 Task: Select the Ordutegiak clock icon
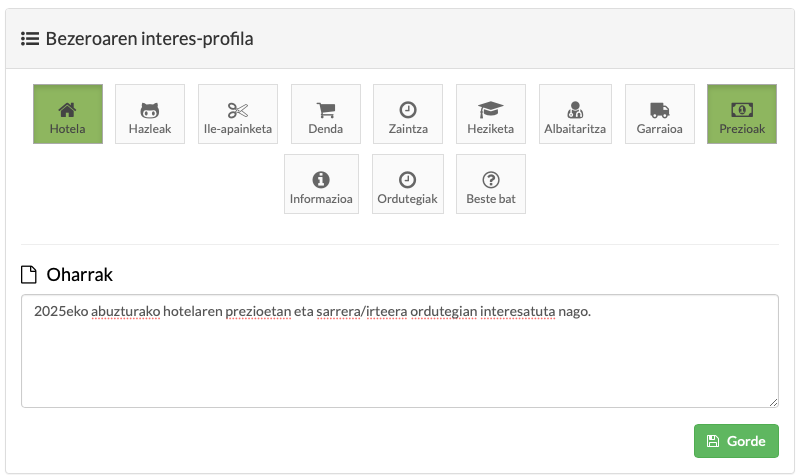[x=407, y=180]
